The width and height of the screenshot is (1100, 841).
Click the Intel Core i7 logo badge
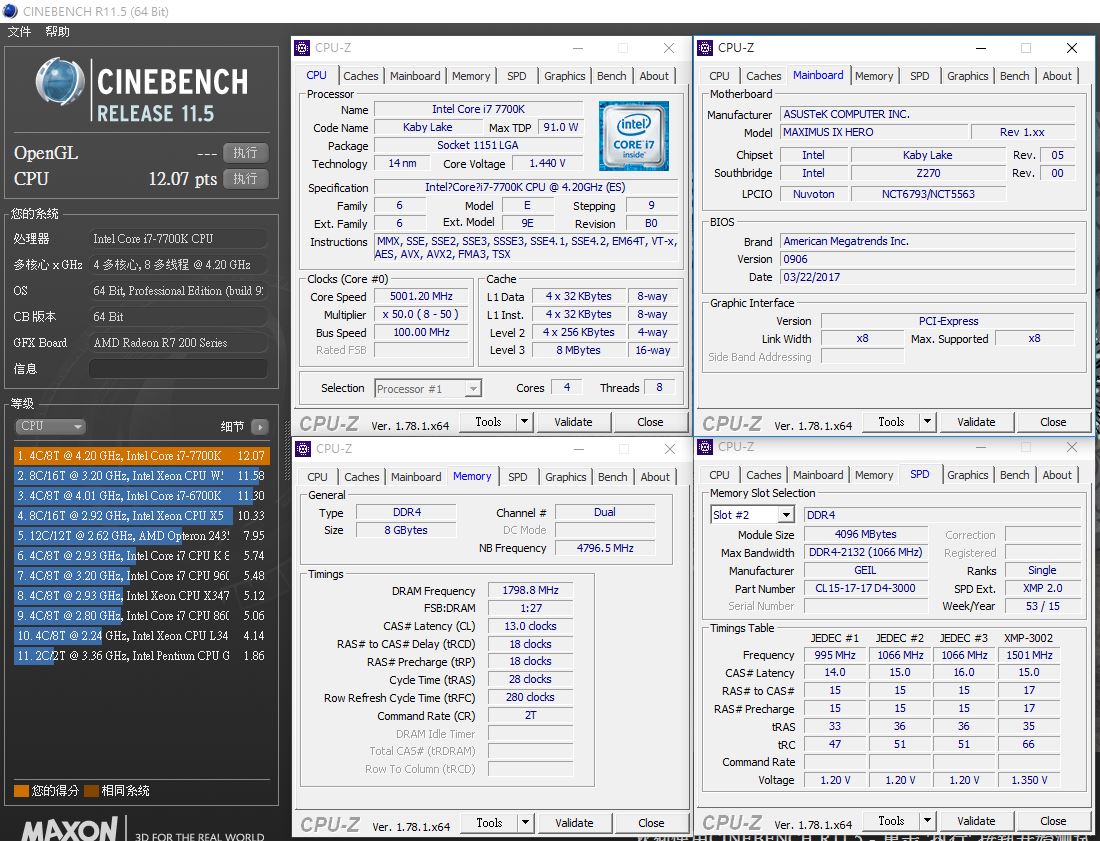point(633,136)
